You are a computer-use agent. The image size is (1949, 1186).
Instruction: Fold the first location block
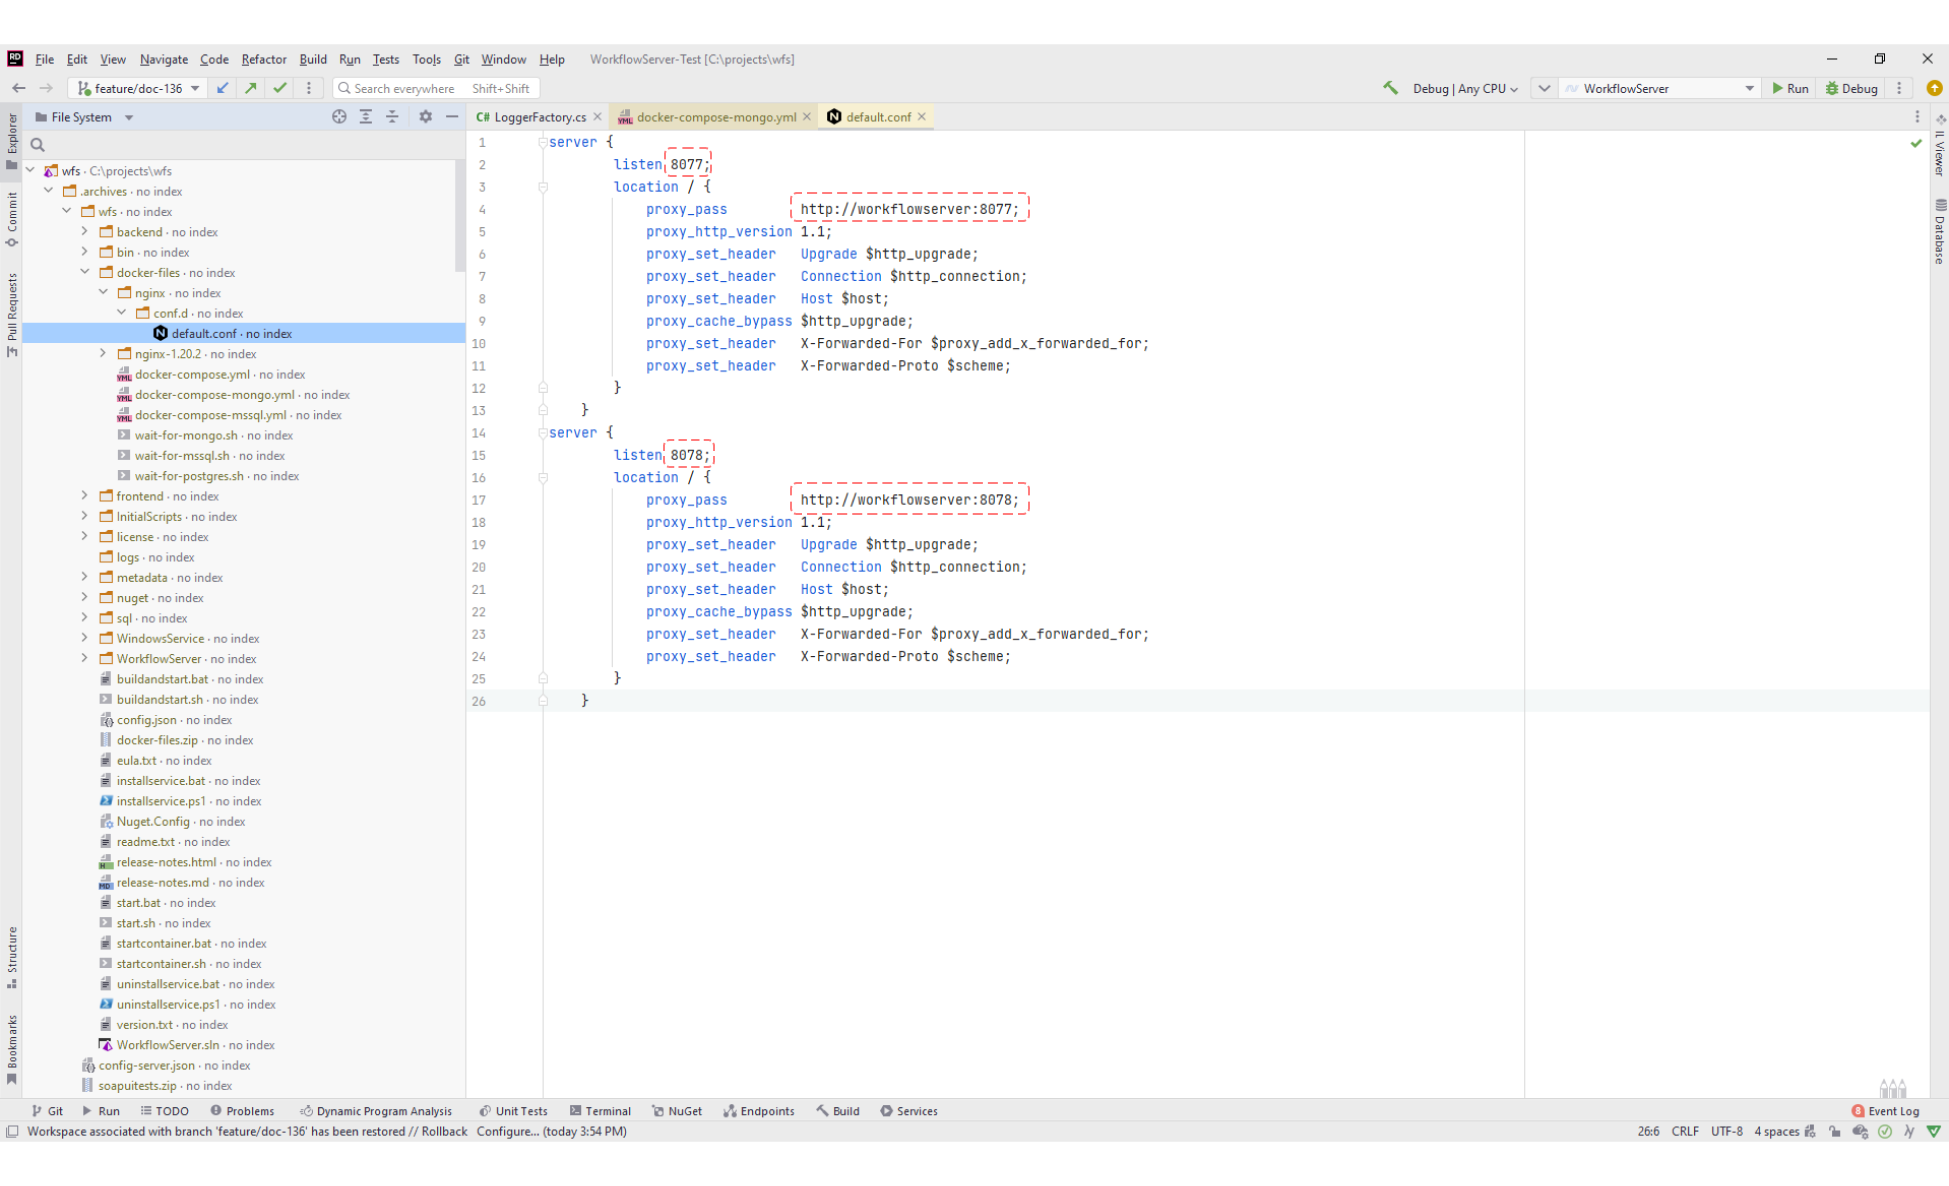(x=542, y=187)
